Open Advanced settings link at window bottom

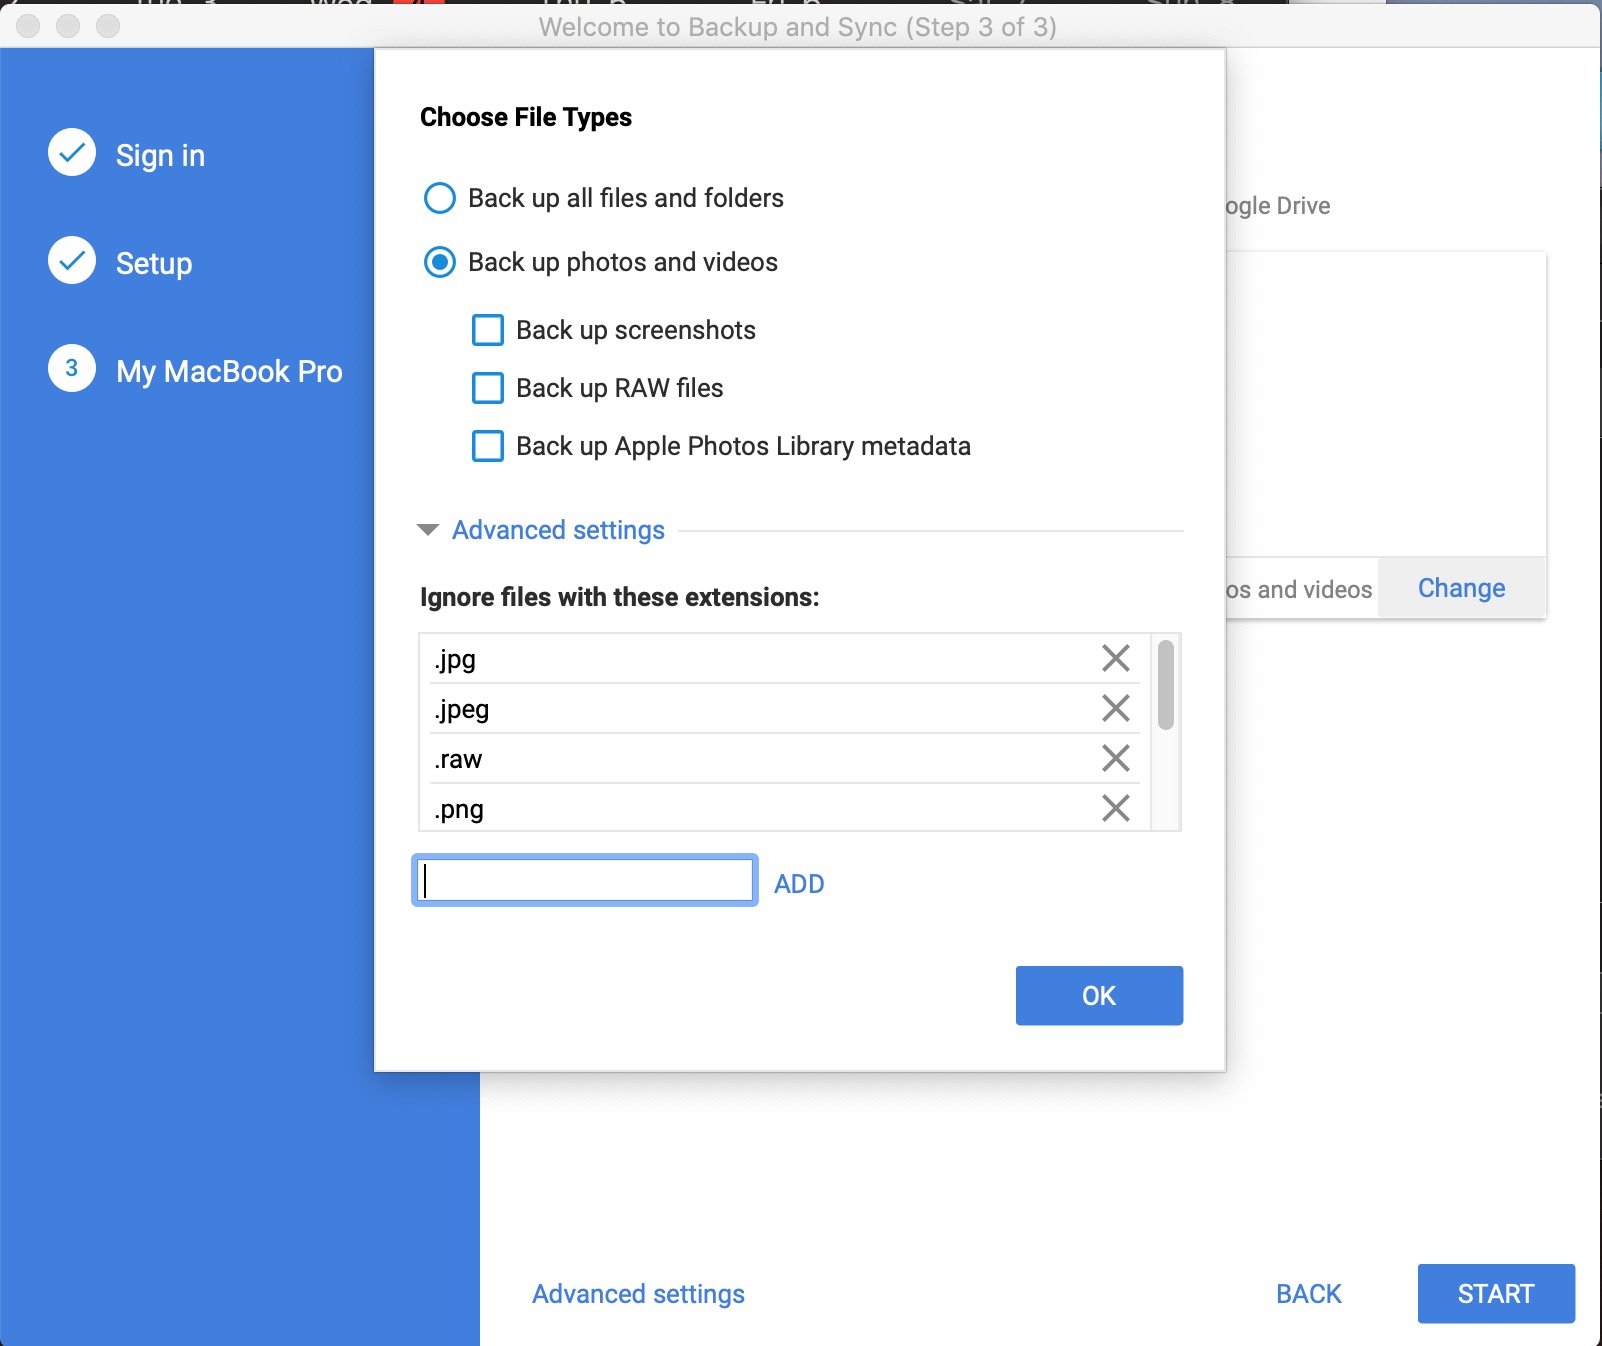pyautogui.click(x=638, y=1294)
